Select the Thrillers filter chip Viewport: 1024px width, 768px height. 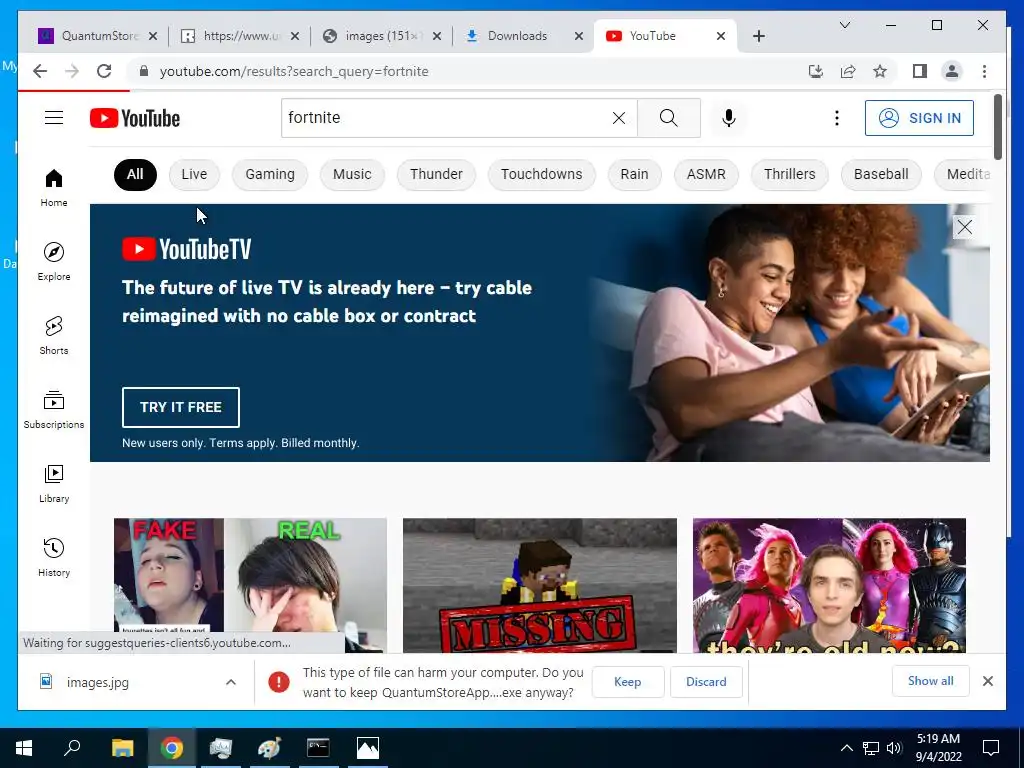[790, 174]
